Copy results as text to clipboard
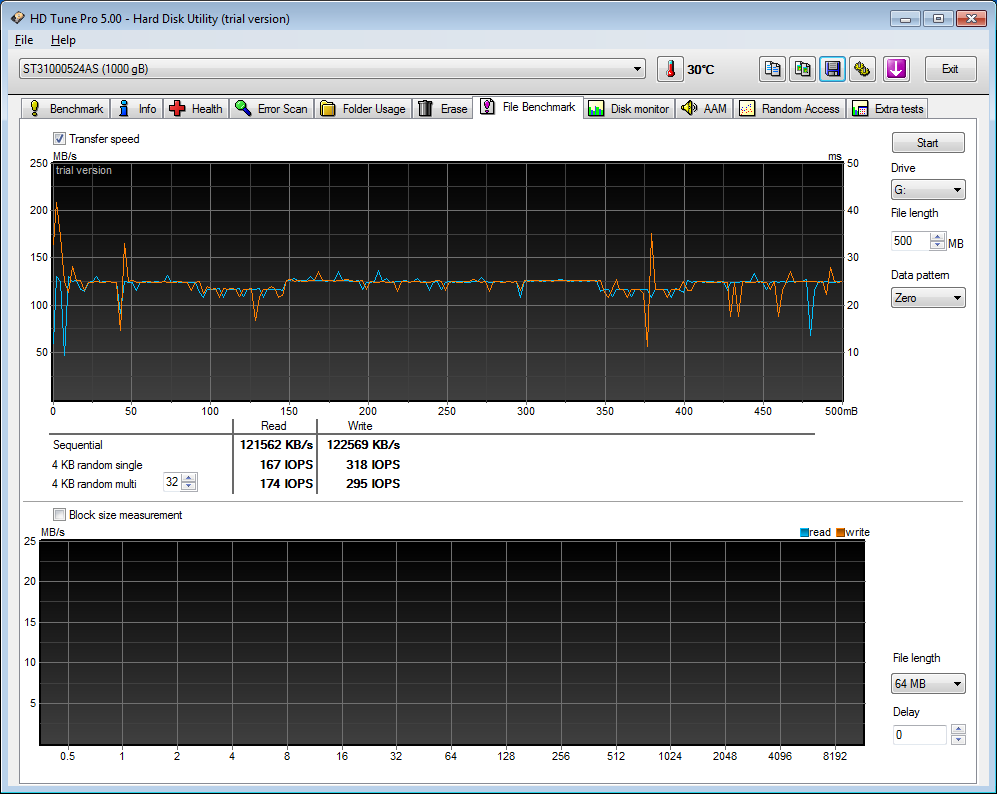The image size is (997, 794). pyautogui.click(x=772, y=69)
